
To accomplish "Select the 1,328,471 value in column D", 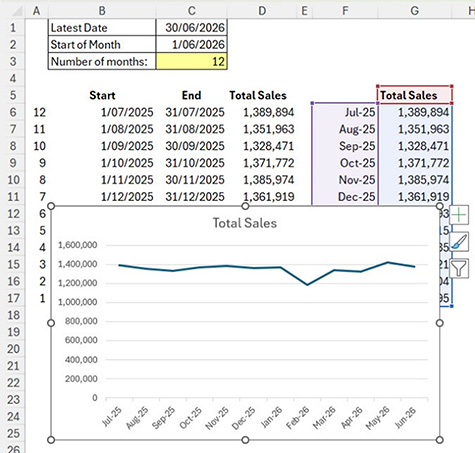I will coord(262,146).
